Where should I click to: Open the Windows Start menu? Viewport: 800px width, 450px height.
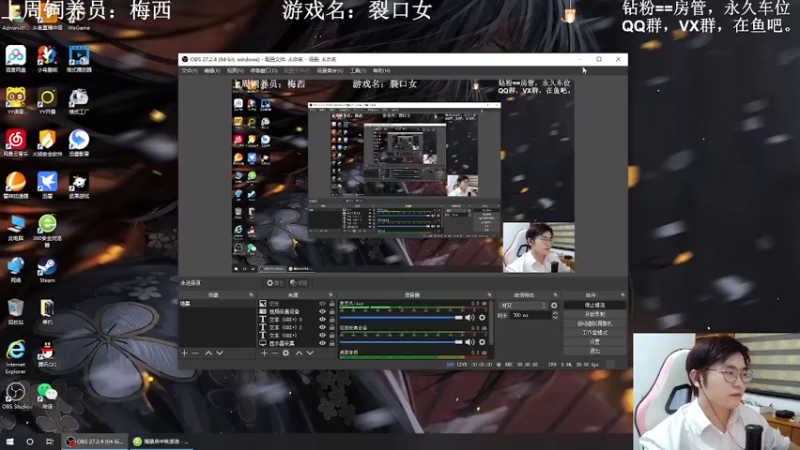click(10, 441)
